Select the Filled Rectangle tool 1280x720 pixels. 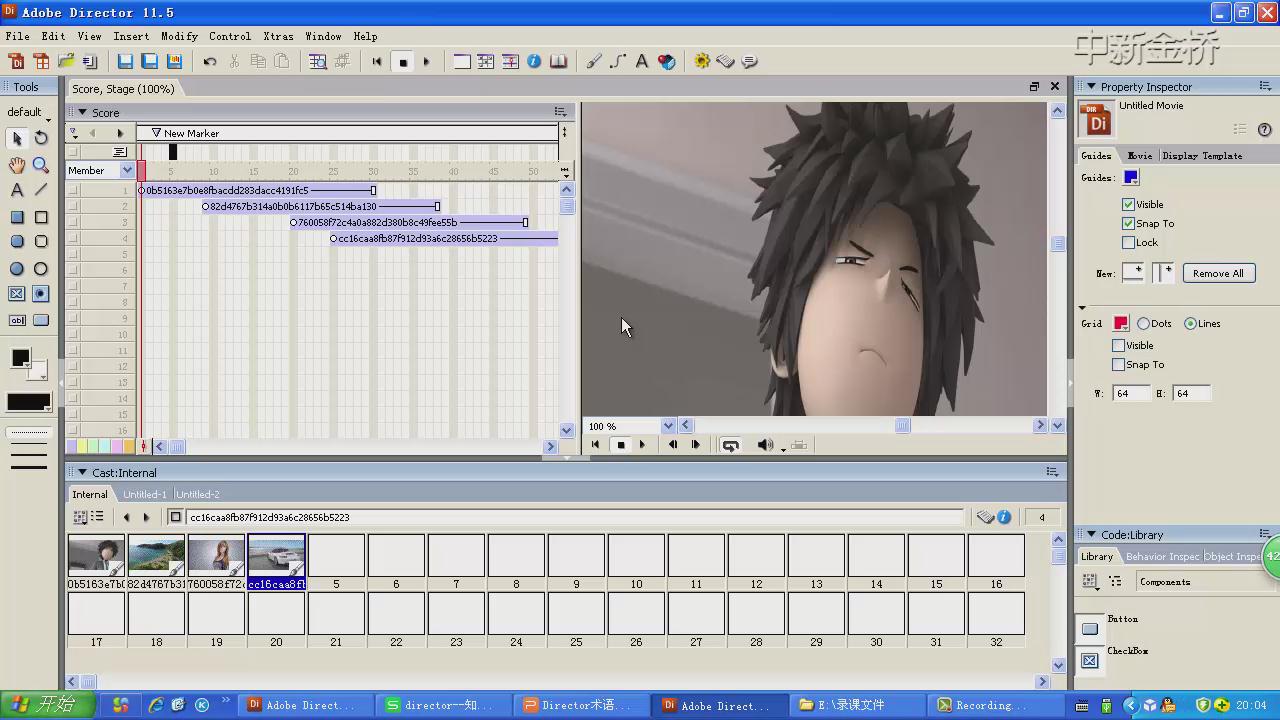click(x=17, y=217)
